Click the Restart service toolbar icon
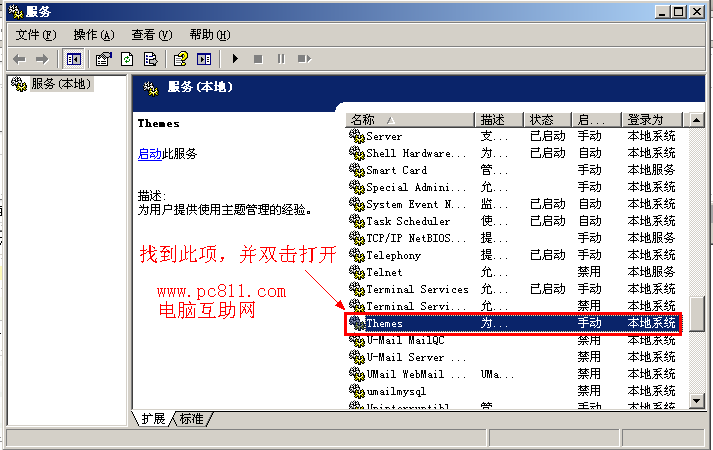The width and height of the screenshot is (713, 450). click(x=304, y=59)
